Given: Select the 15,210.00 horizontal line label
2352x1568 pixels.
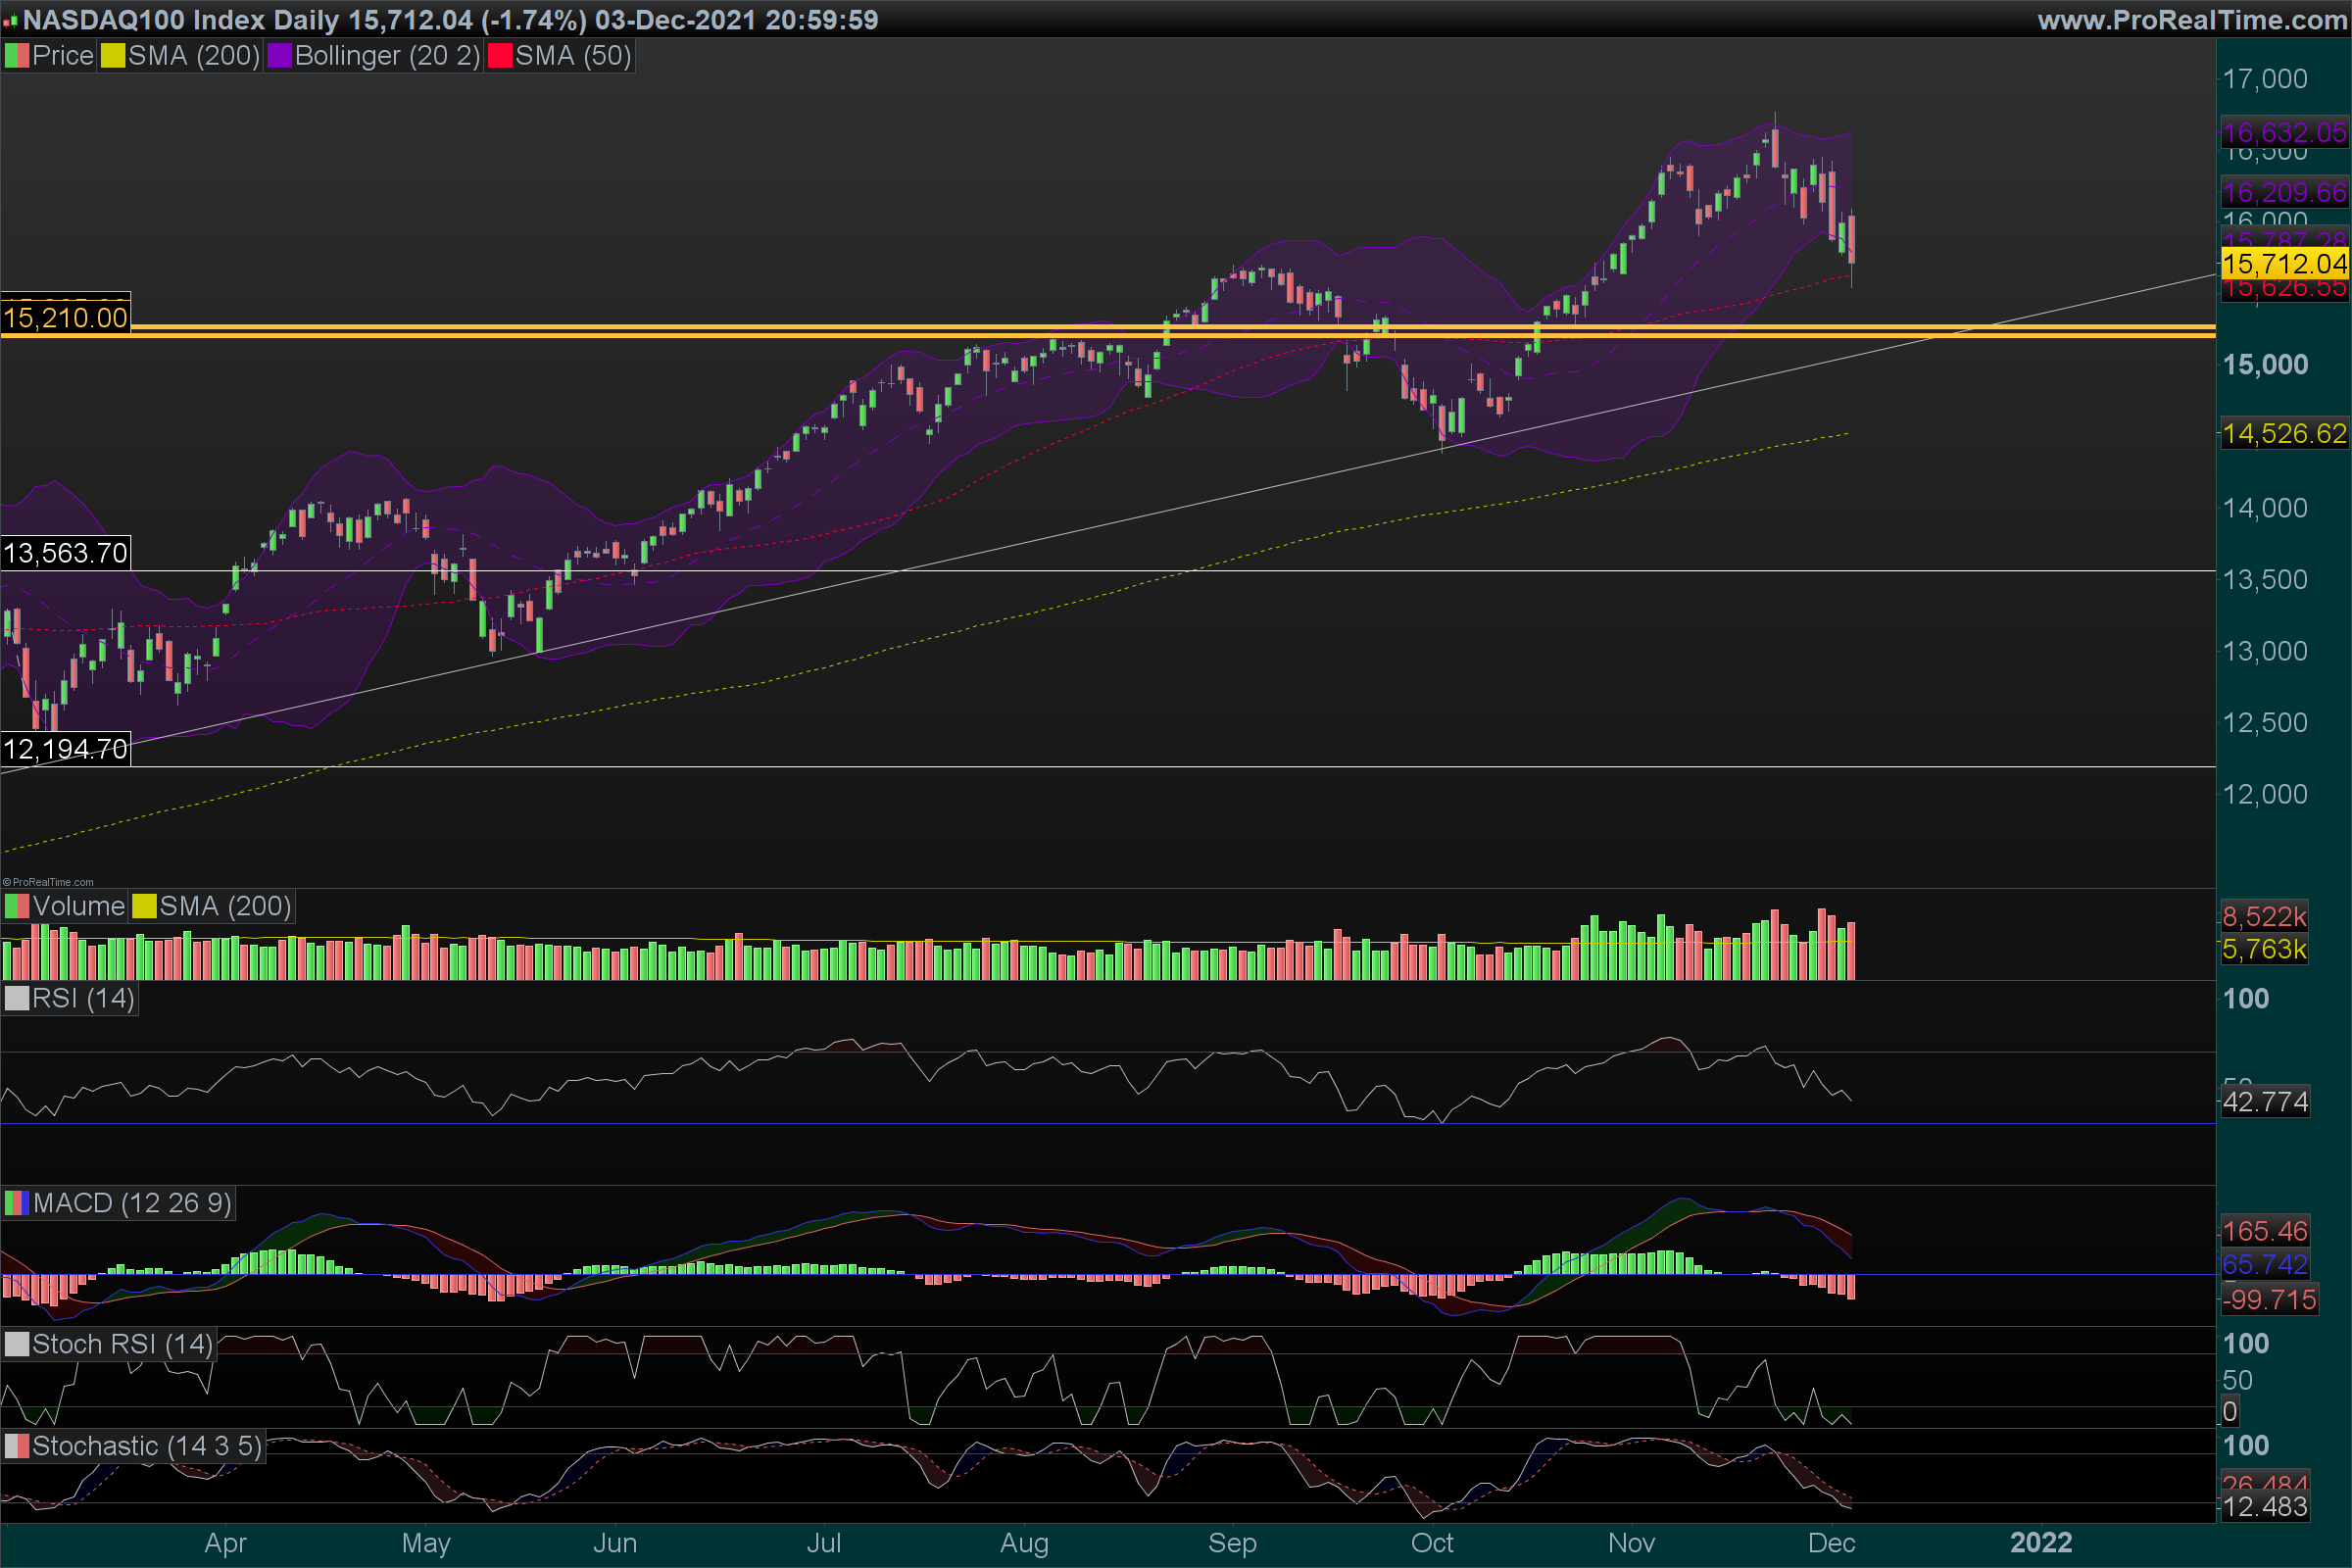Looking at the screenshot, I should pos(65,318).
